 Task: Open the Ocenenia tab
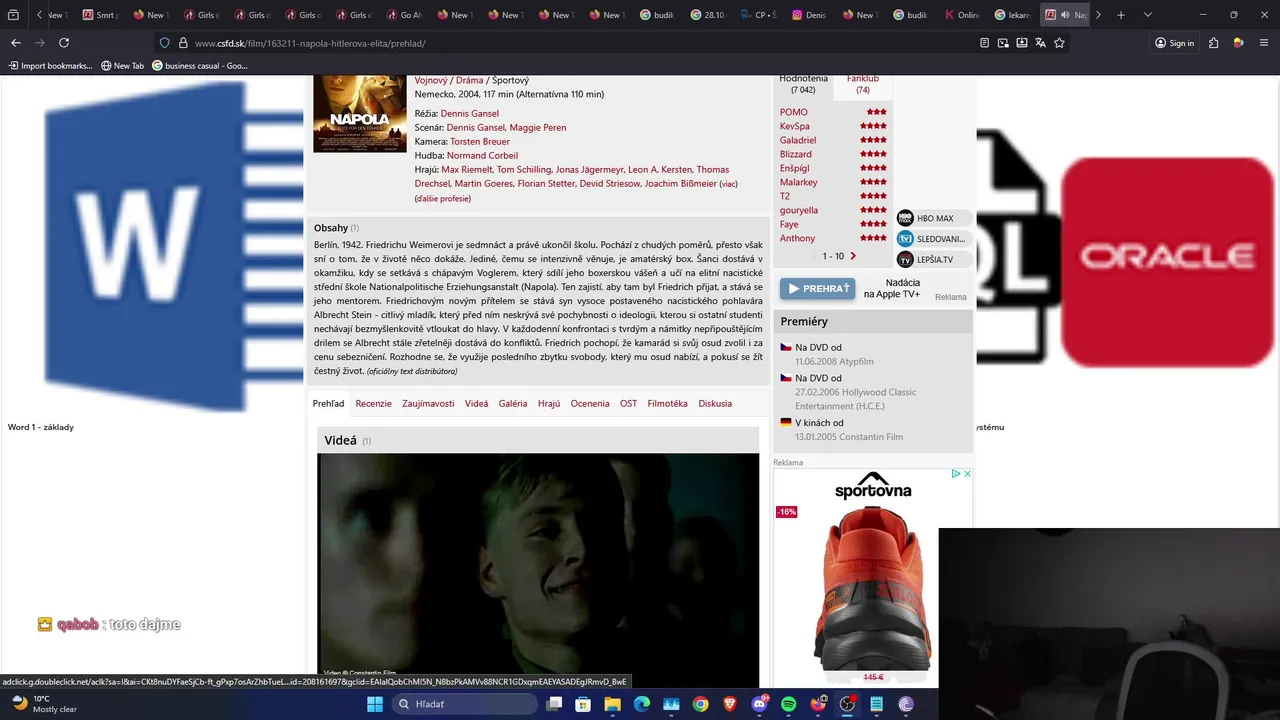coord(590,403)
